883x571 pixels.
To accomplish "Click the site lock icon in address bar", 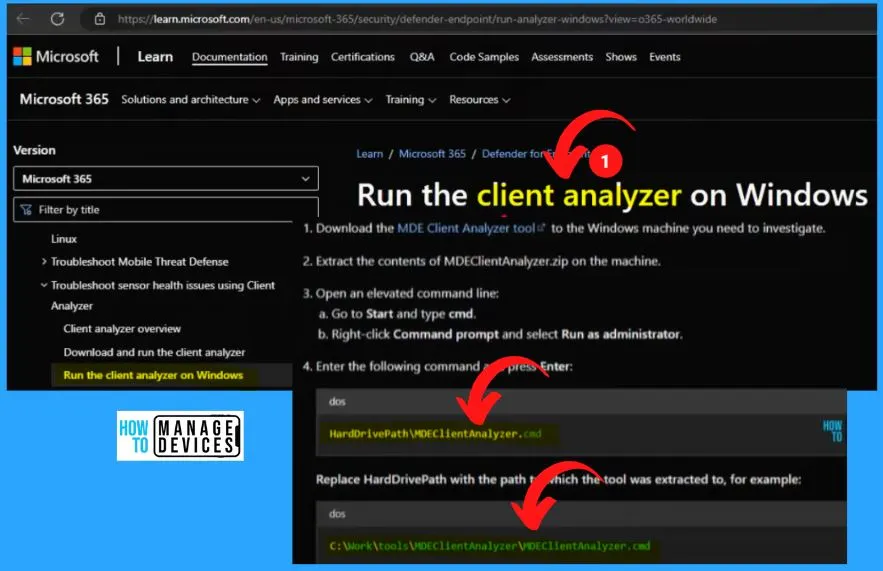I will coord(100,19).
